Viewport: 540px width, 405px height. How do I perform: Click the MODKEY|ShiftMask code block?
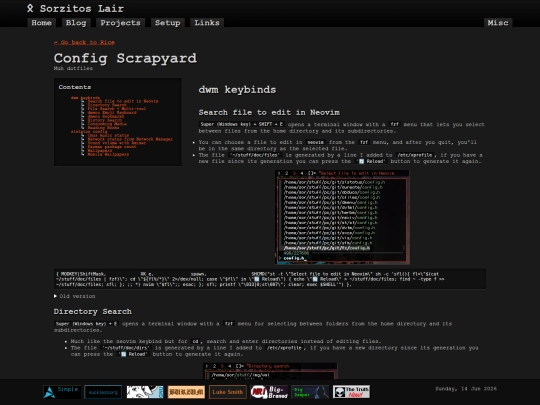[x=270, y=279]
